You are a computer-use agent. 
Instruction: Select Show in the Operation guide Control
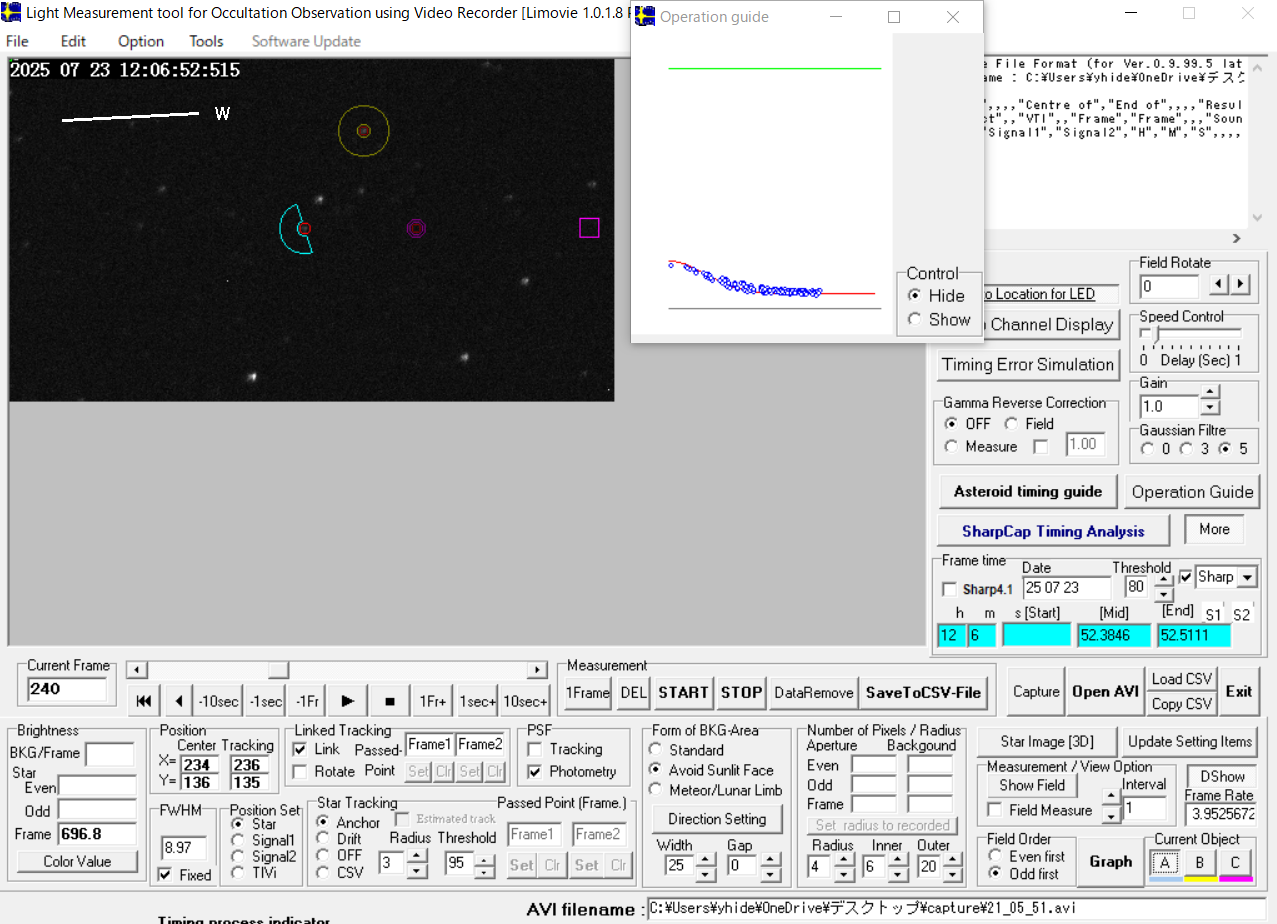[914, 320]
